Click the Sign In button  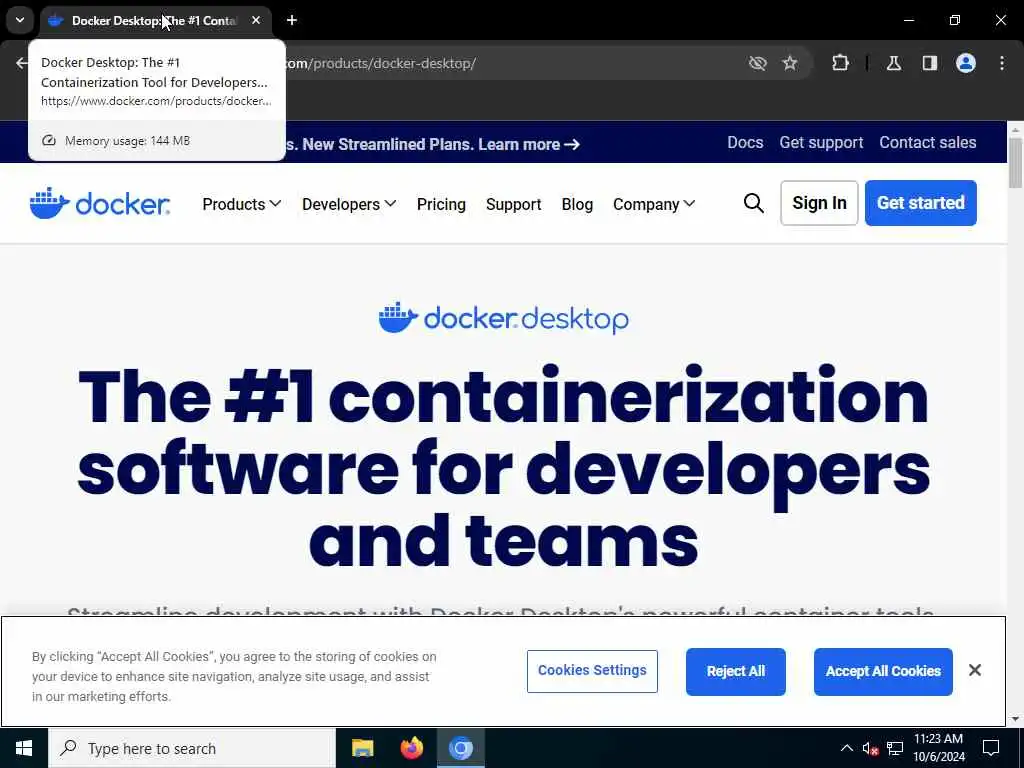pos(819,203)
